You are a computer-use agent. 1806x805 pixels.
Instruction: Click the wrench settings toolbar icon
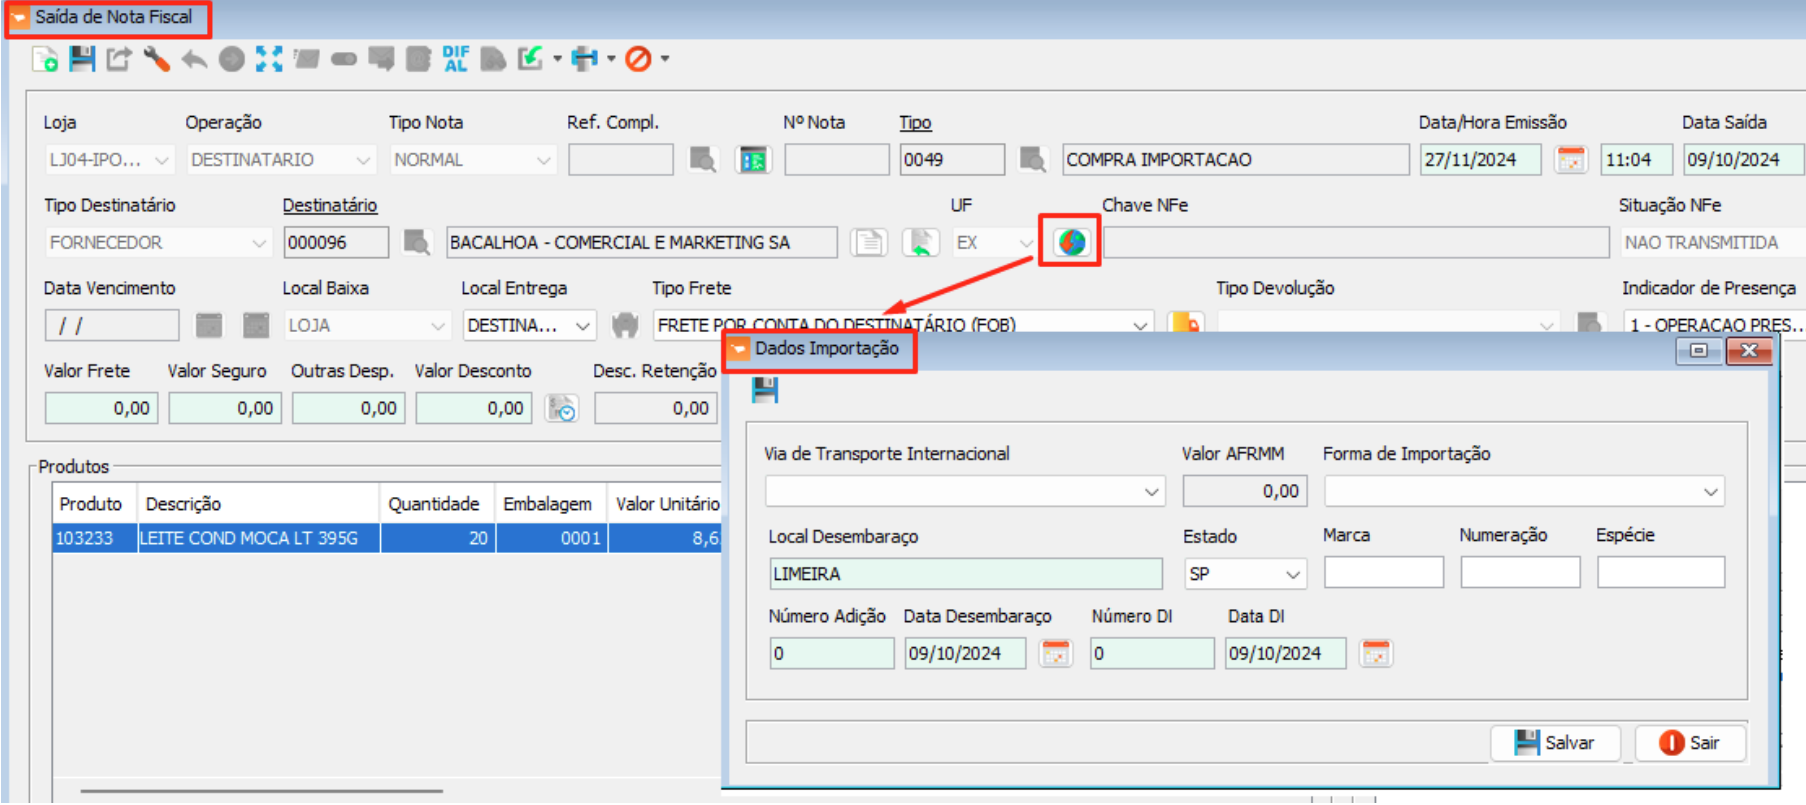point(156,59)
